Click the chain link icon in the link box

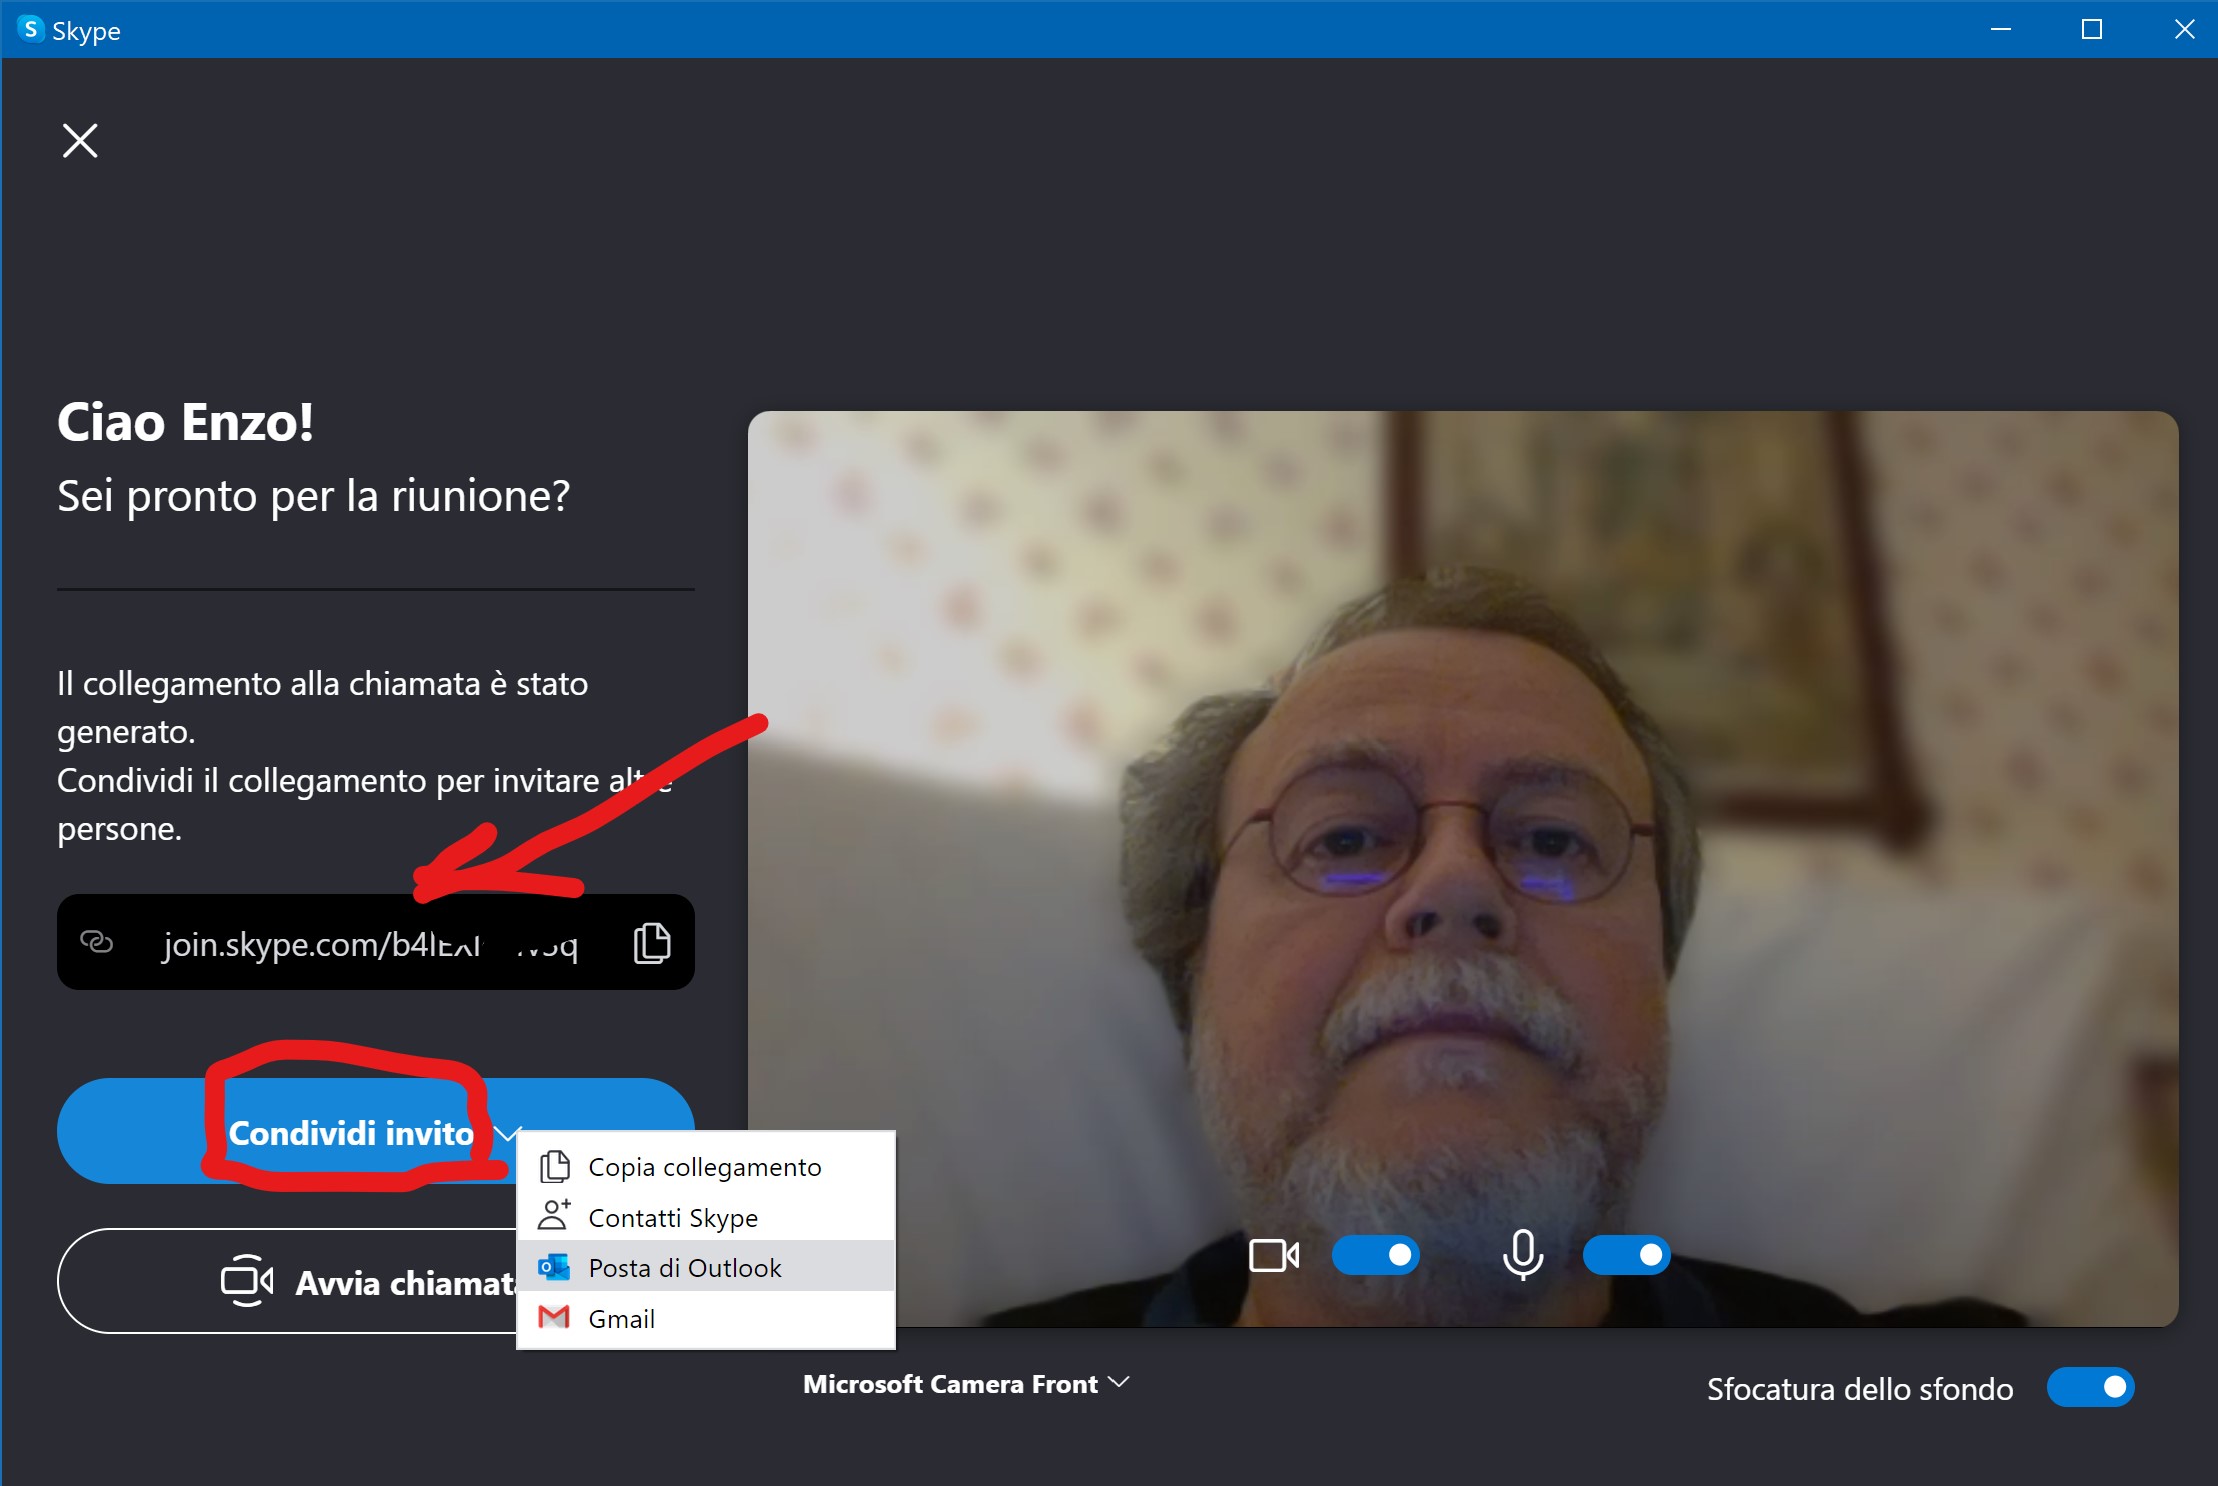97,942
